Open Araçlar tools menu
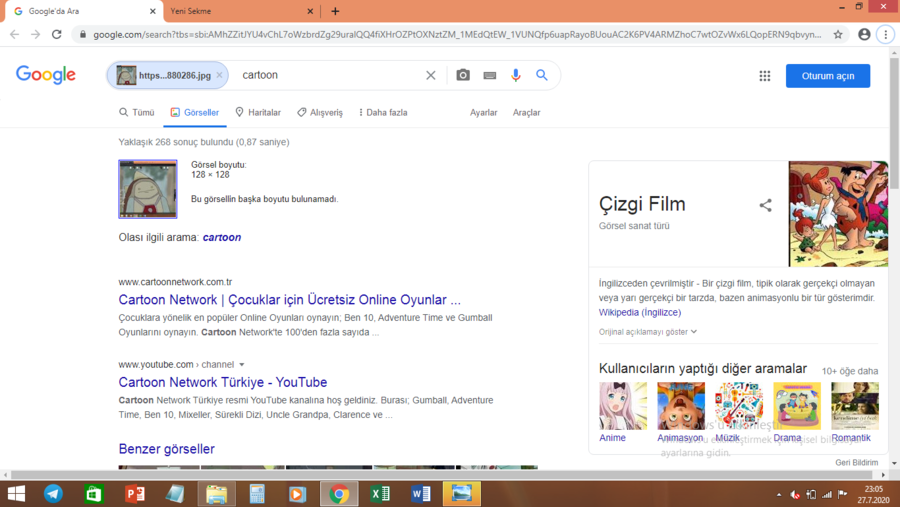900x507 pixels. tap(526, 113)
